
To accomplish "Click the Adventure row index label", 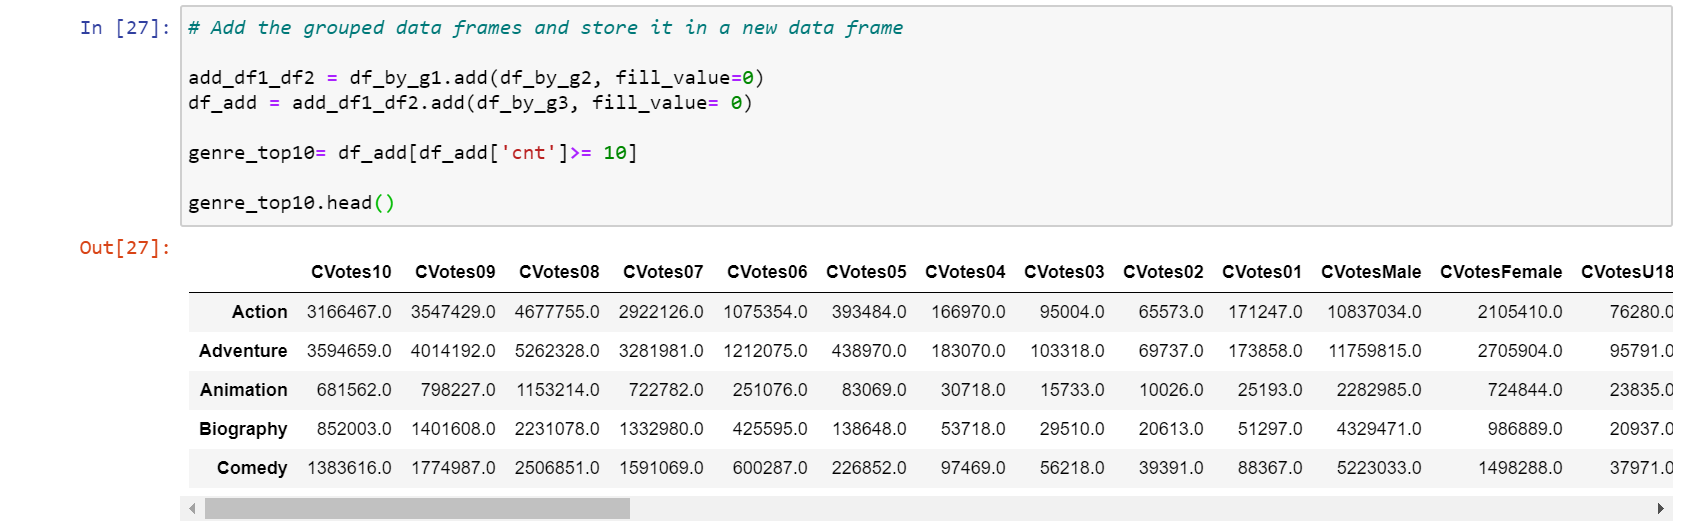I will 243,351.
